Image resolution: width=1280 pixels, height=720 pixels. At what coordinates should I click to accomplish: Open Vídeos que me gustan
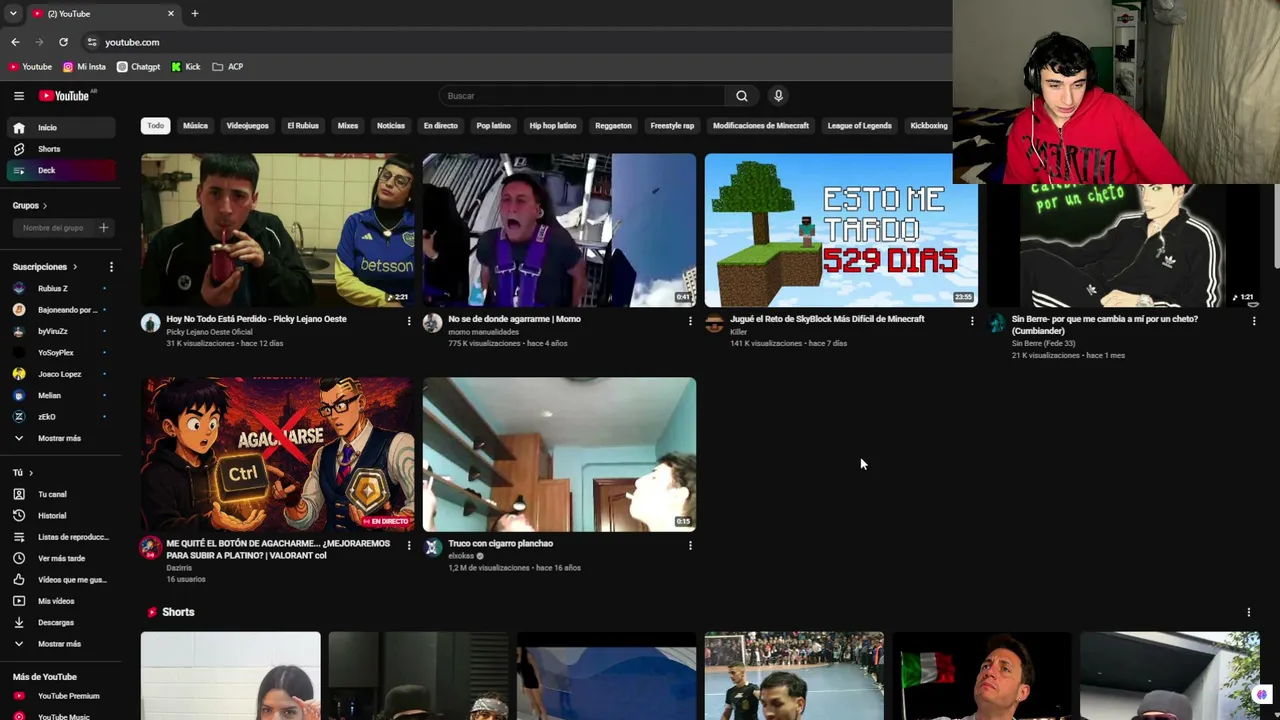(x=60, y=580)
